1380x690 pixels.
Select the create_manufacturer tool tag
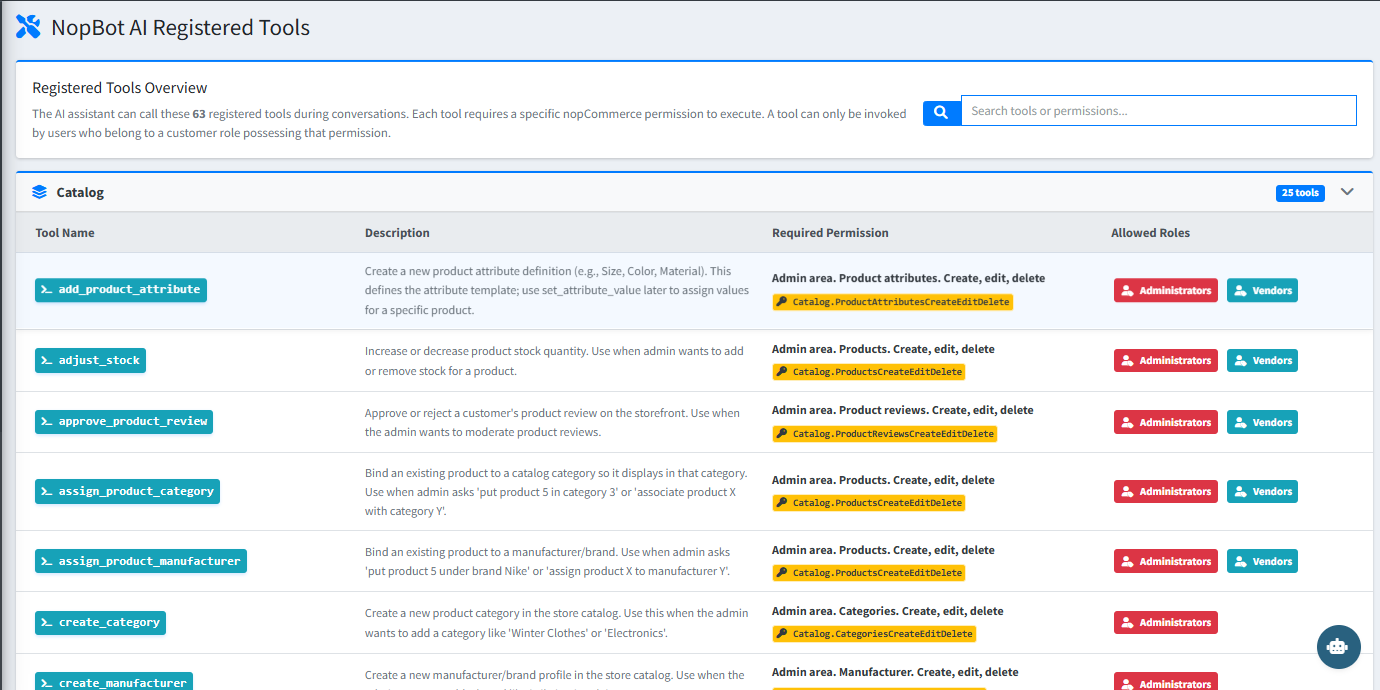click(114, 683)
